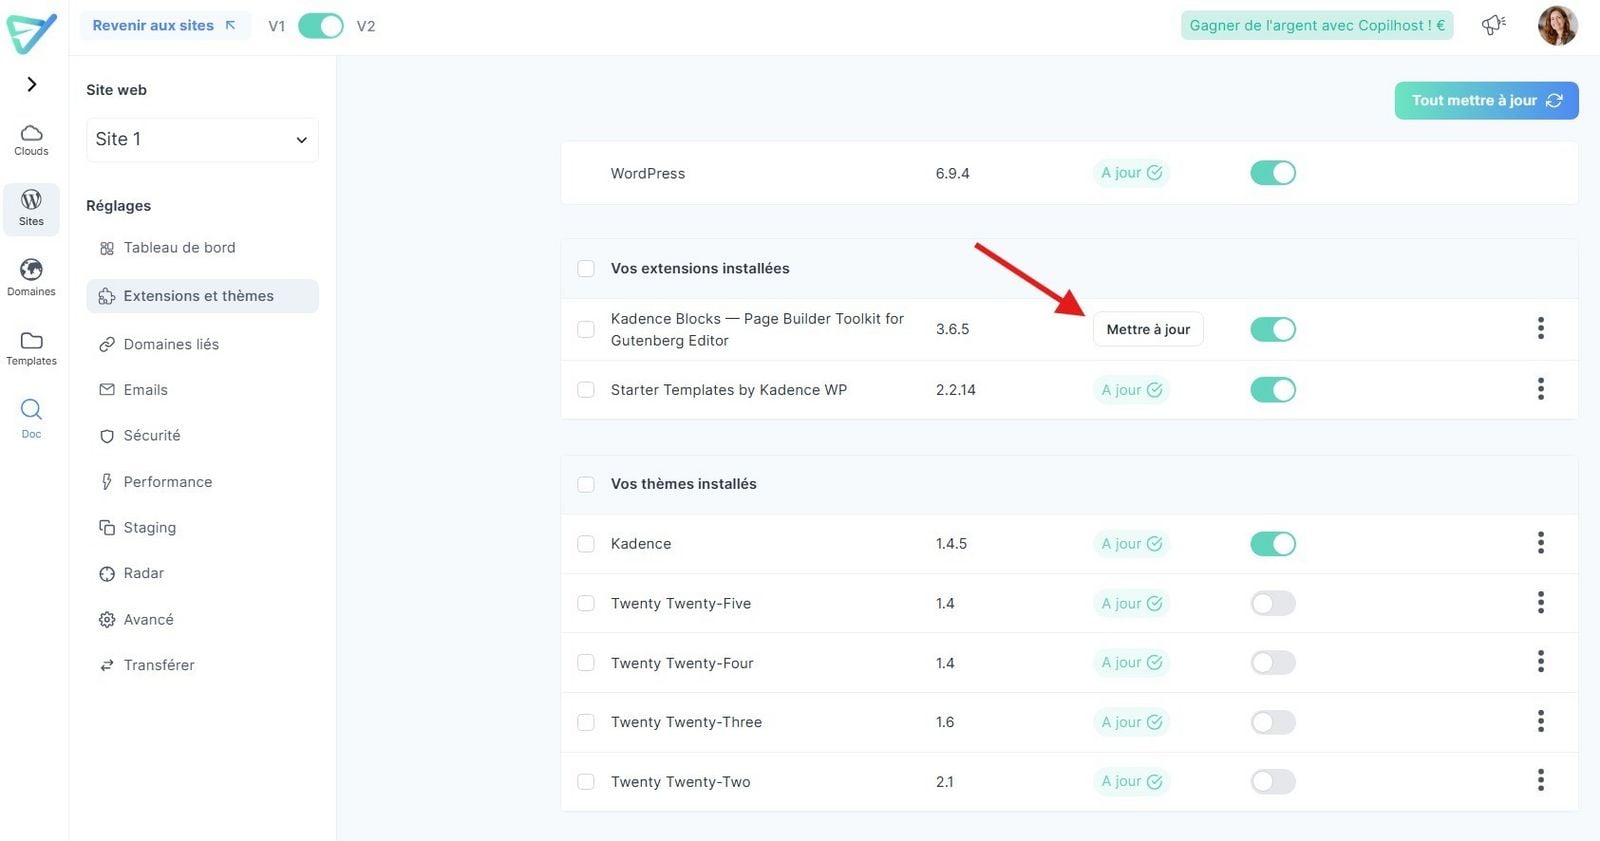Go to the Domaines section
Screen dimensions: 1600x841
[31, 278]
